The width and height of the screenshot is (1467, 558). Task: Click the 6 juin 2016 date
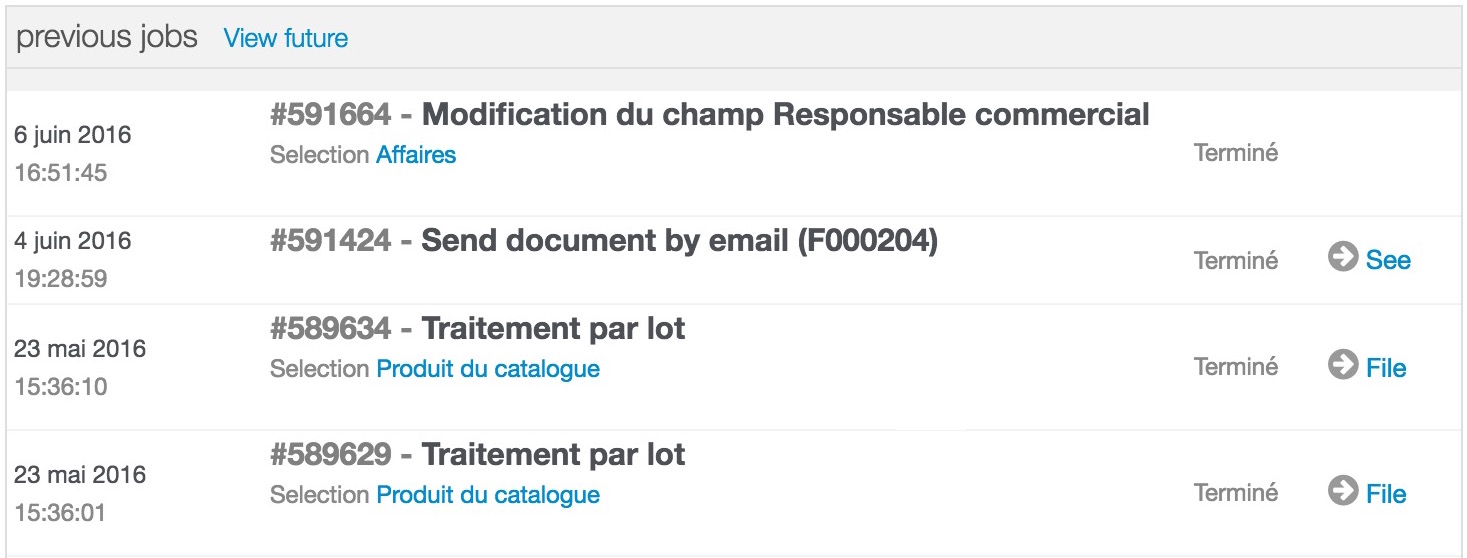[x=73, y=135]
